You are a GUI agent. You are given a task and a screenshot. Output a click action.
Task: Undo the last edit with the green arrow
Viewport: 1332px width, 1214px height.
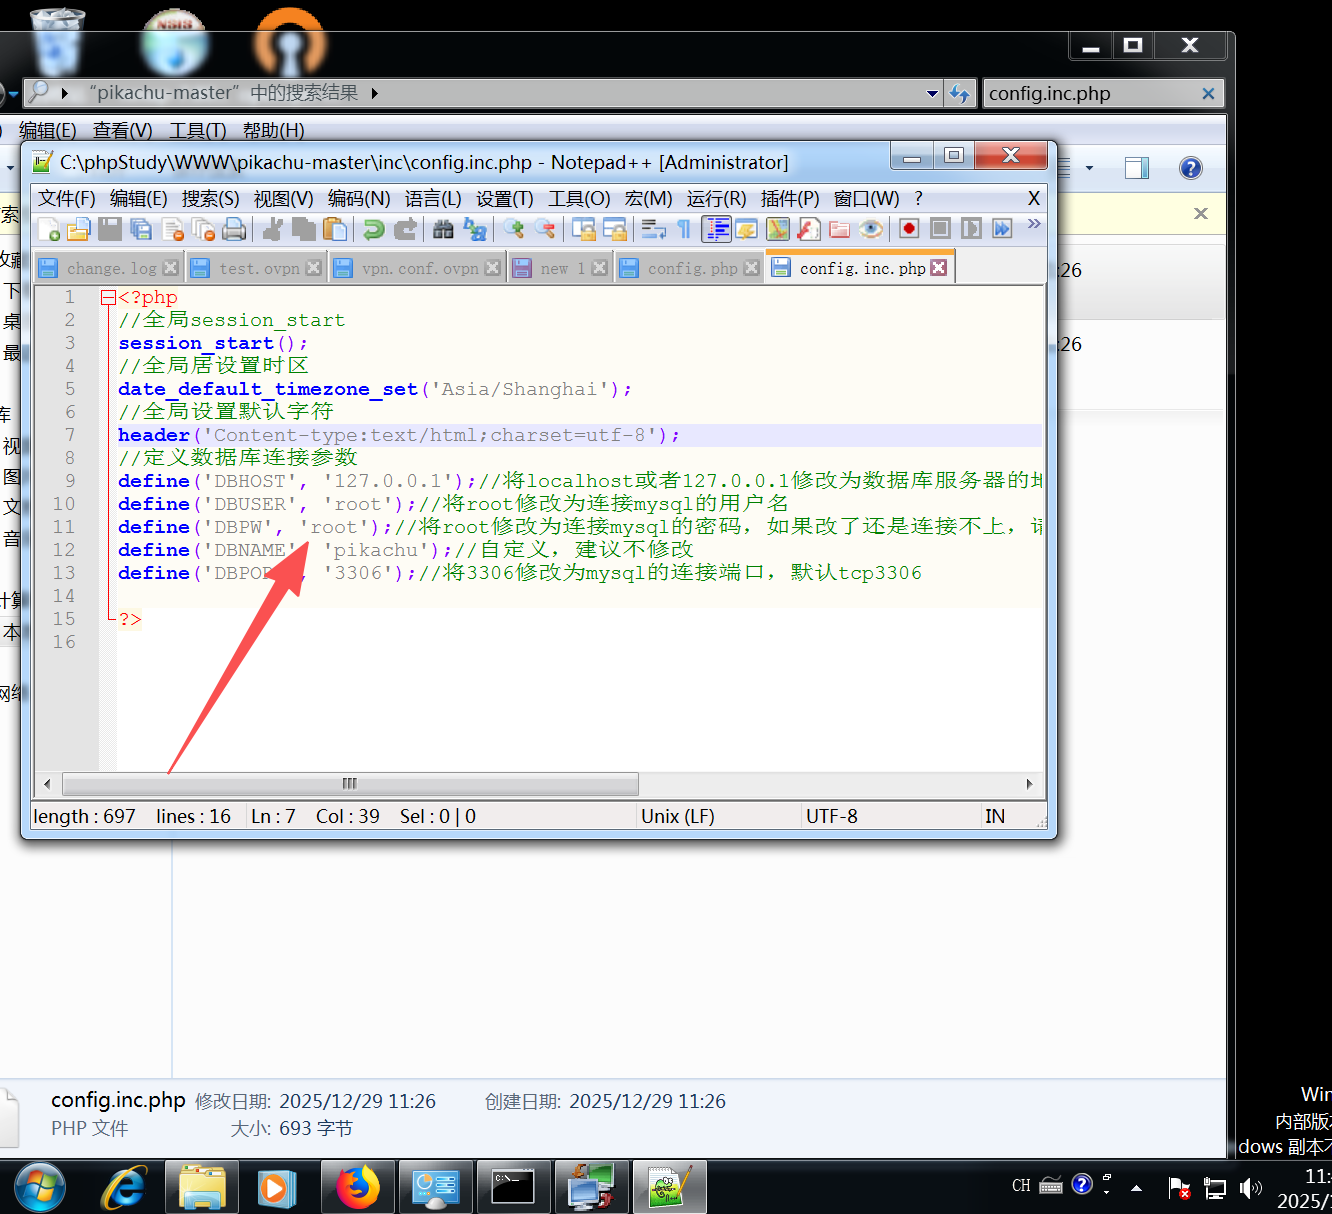coord(374,229)
